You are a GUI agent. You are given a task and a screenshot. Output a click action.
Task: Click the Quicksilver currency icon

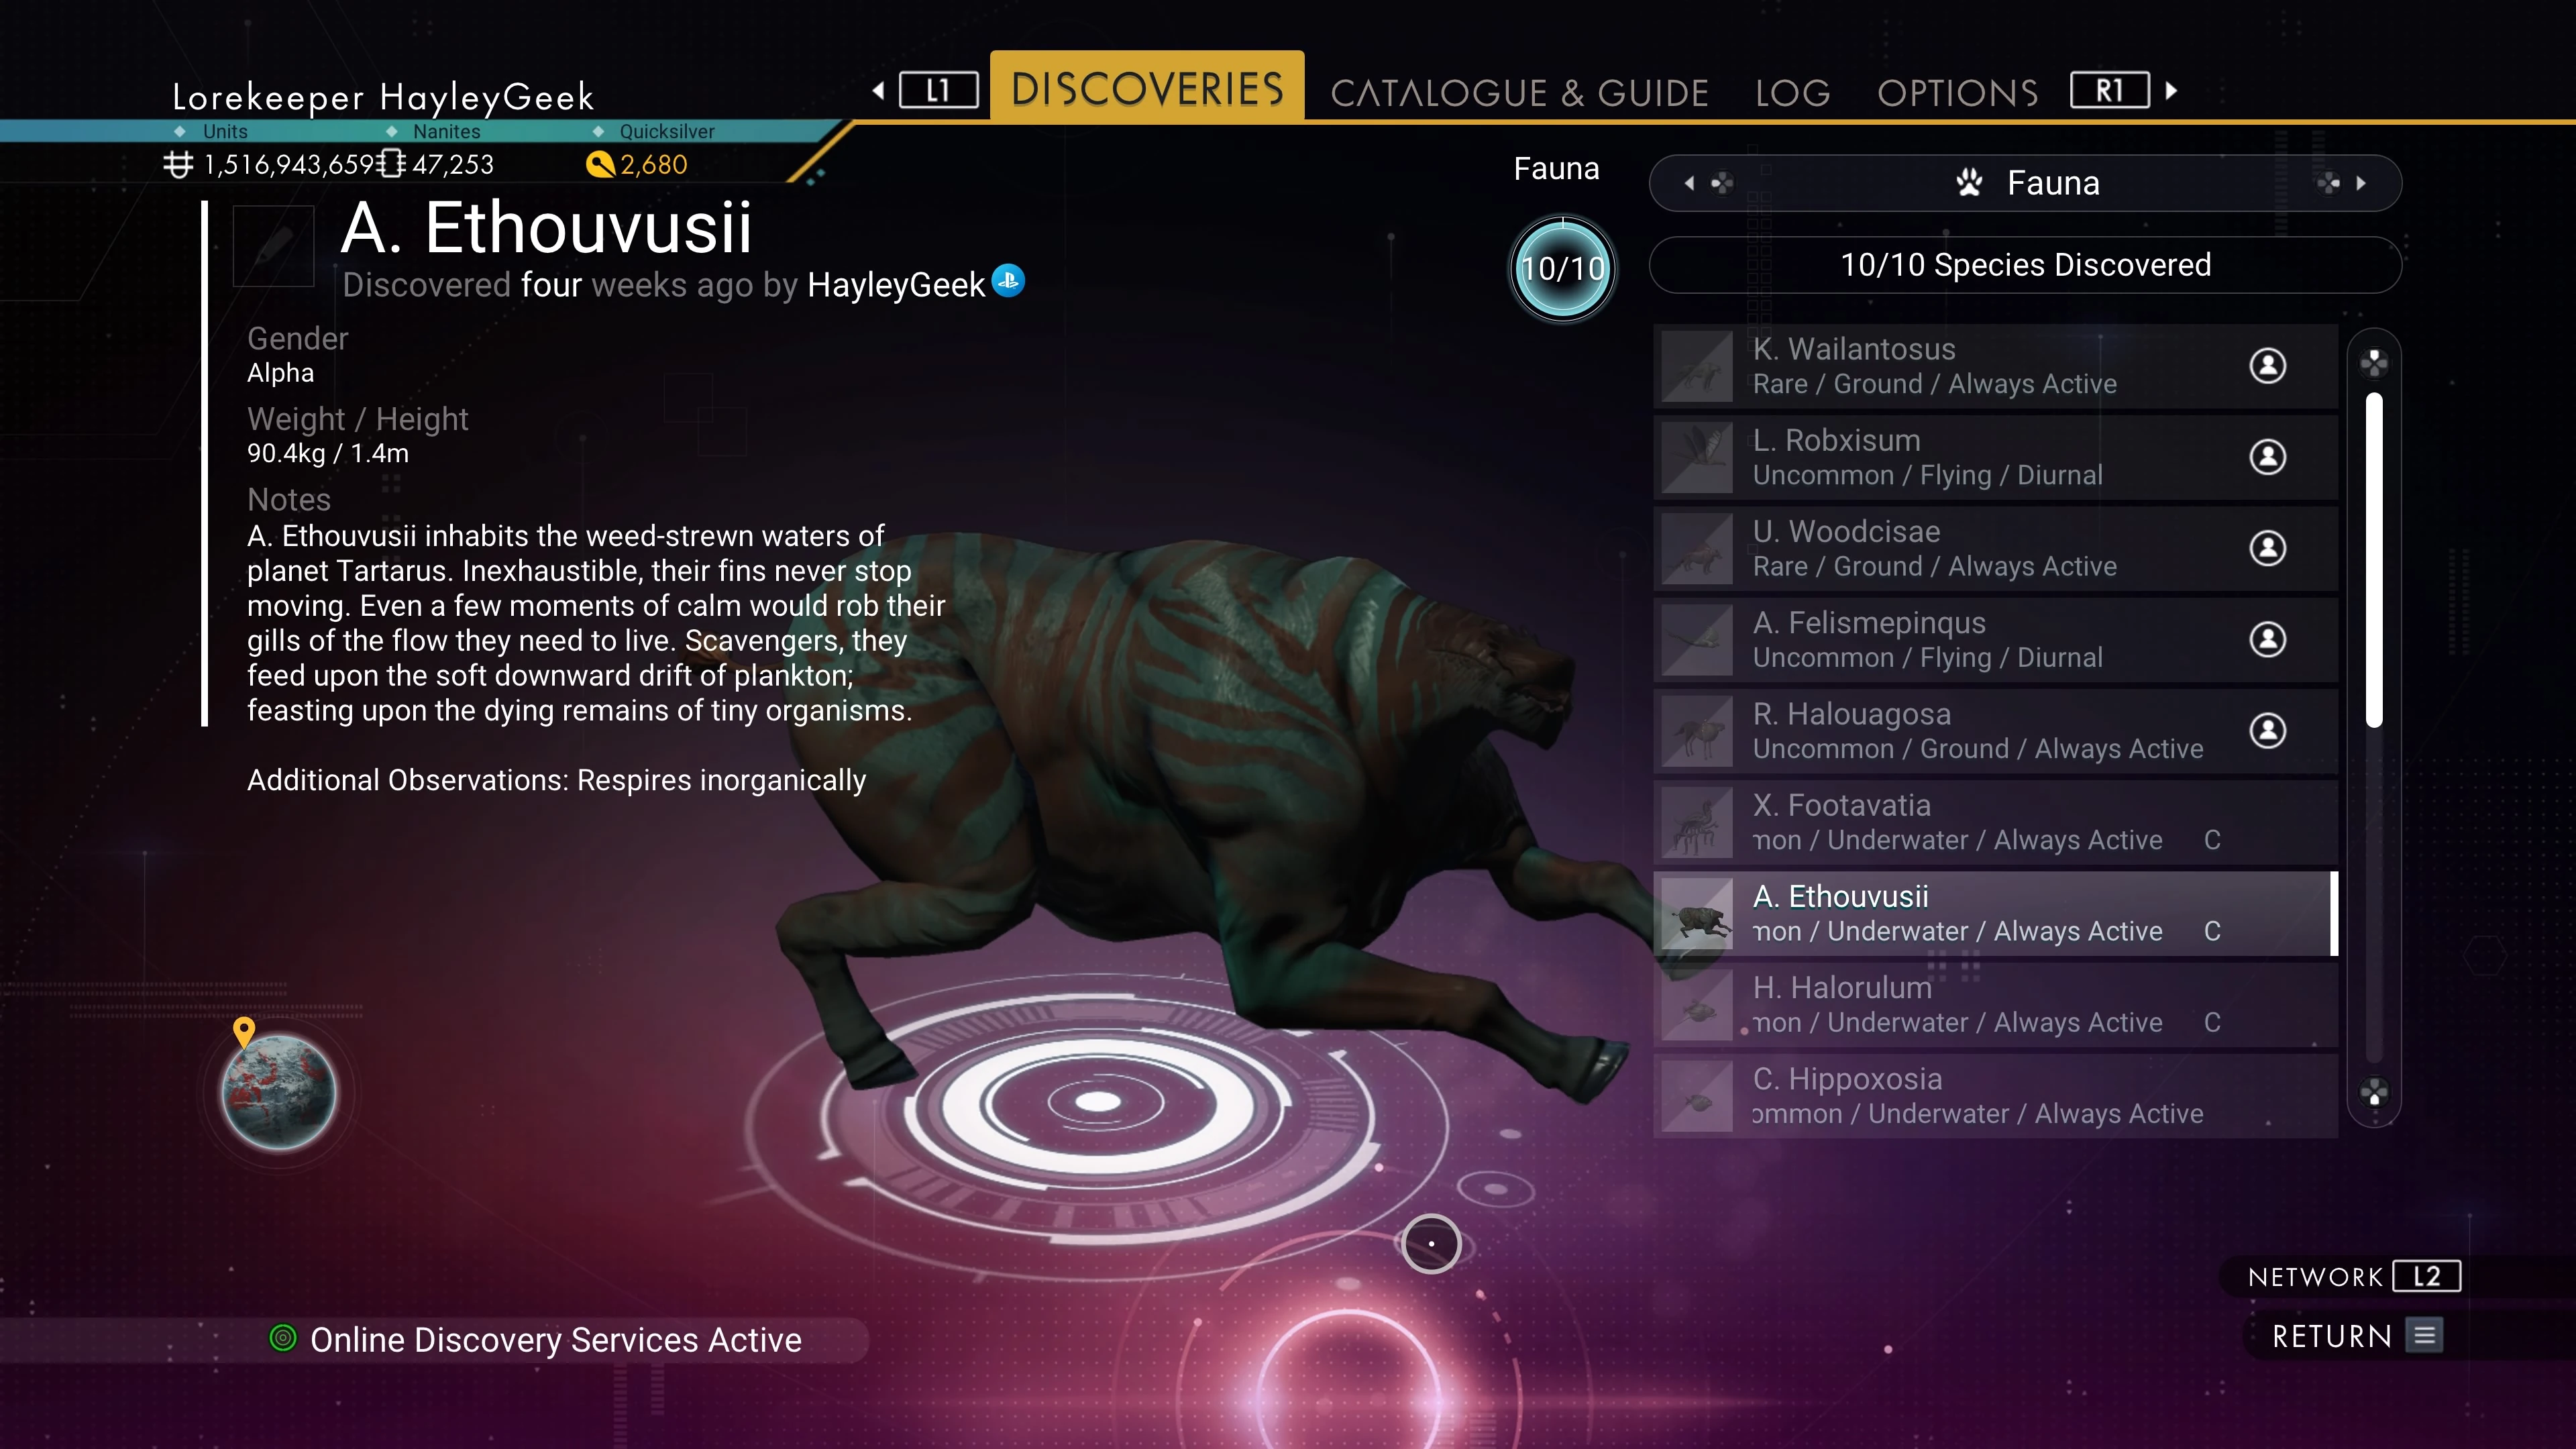[600, 164]
